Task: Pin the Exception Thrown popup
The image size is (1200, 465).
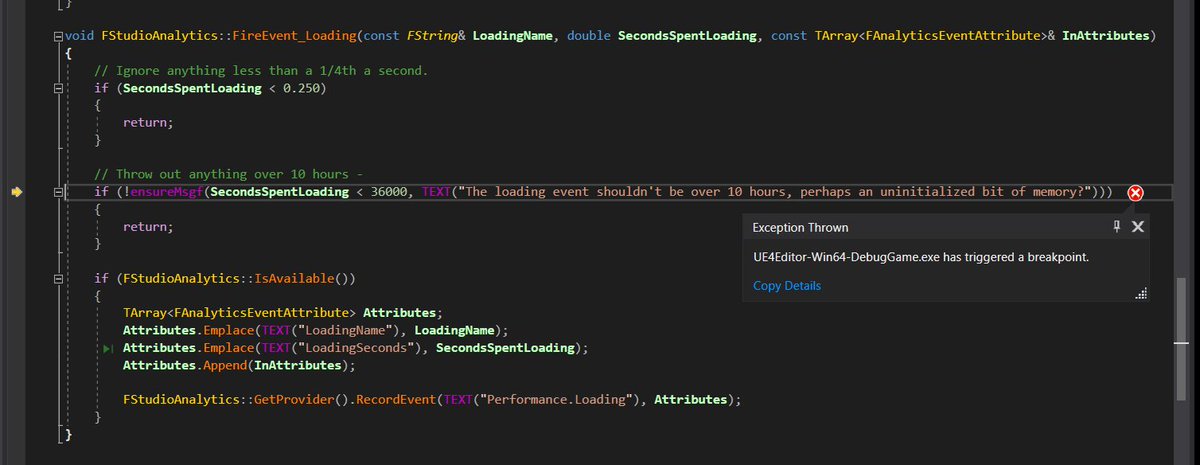Action: pyautogui.click(x=1117, y=228)
